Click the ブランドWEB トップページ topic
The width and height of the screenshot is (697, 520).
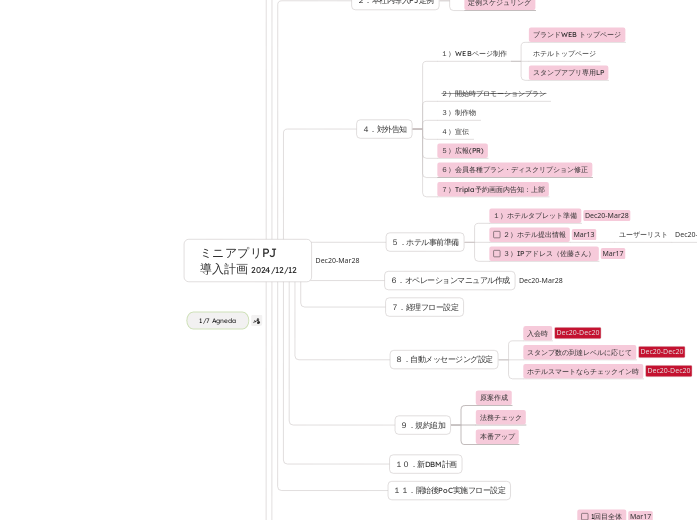pyautogui.click(x=577, y=35)
